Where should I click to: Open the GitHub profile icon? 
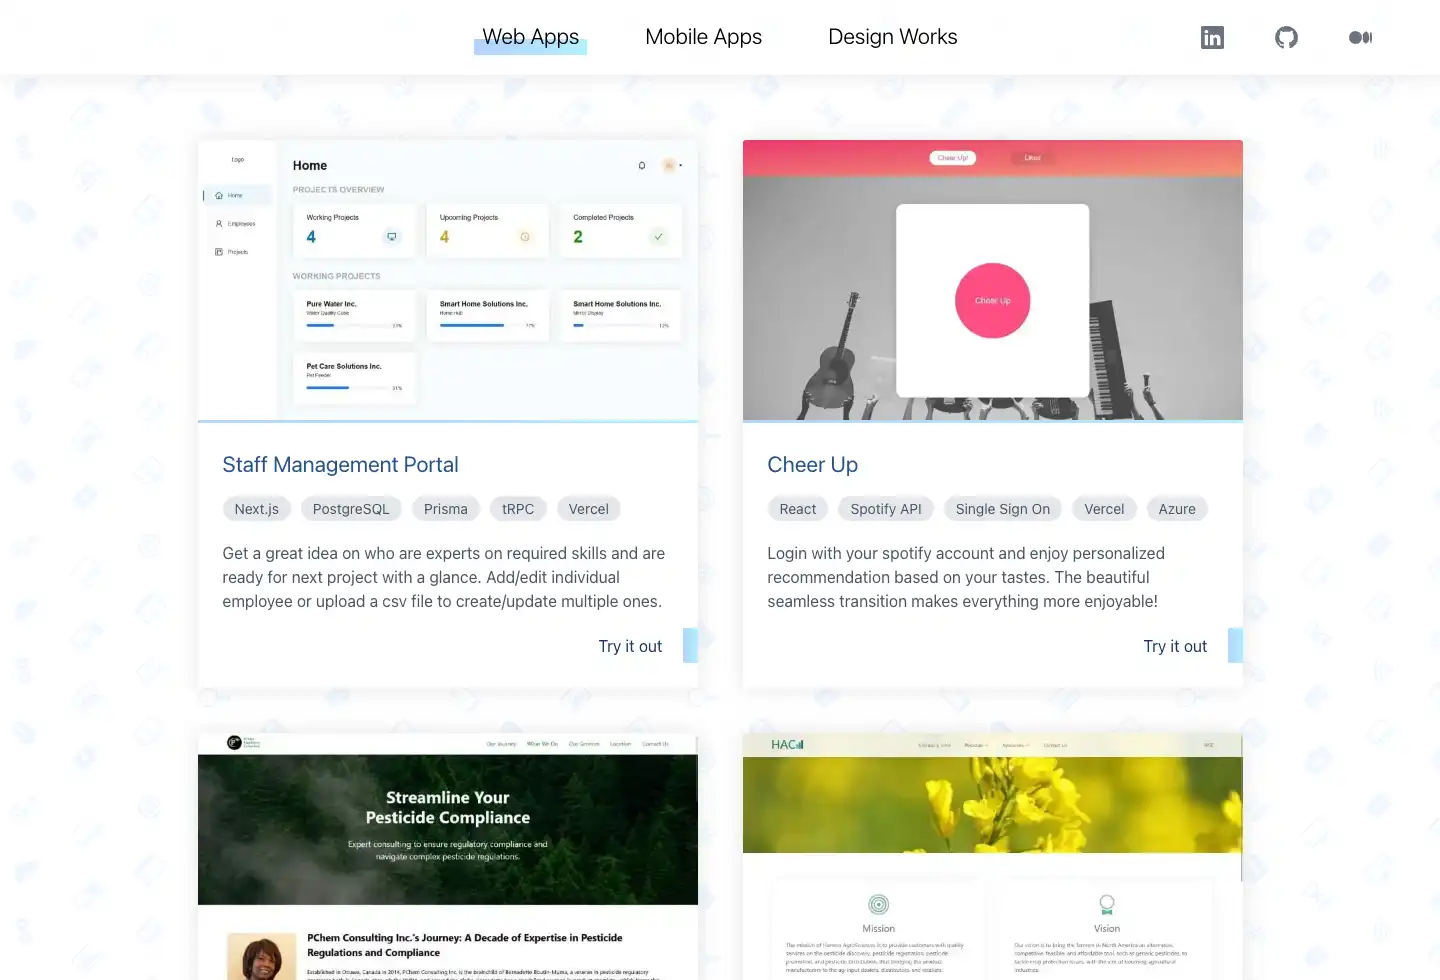tap(1286, 37)
